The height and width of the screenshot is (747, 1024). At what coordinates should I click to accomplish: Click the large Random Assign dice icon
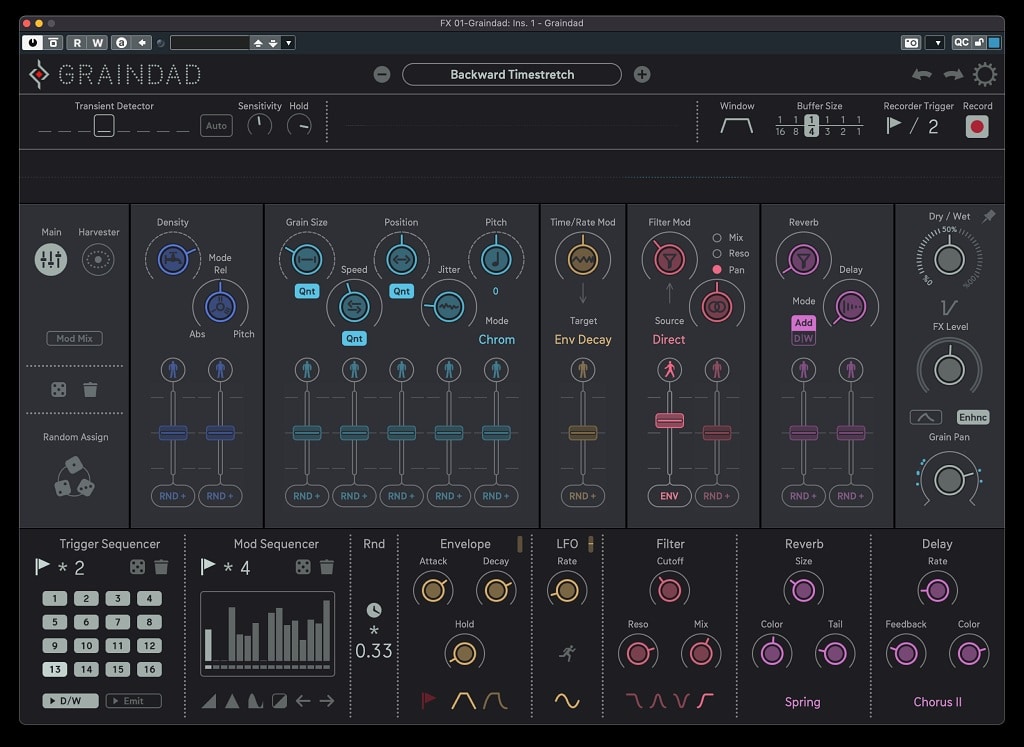point(74,477)
